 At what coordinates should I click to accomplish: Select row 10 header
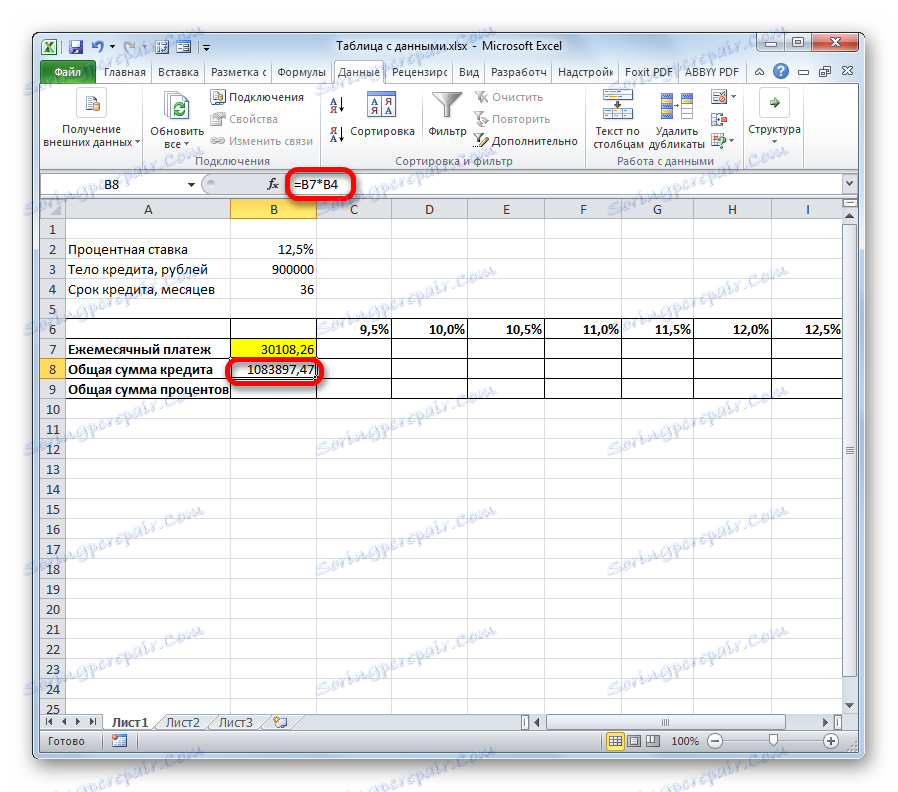click(x=53, y=409)
